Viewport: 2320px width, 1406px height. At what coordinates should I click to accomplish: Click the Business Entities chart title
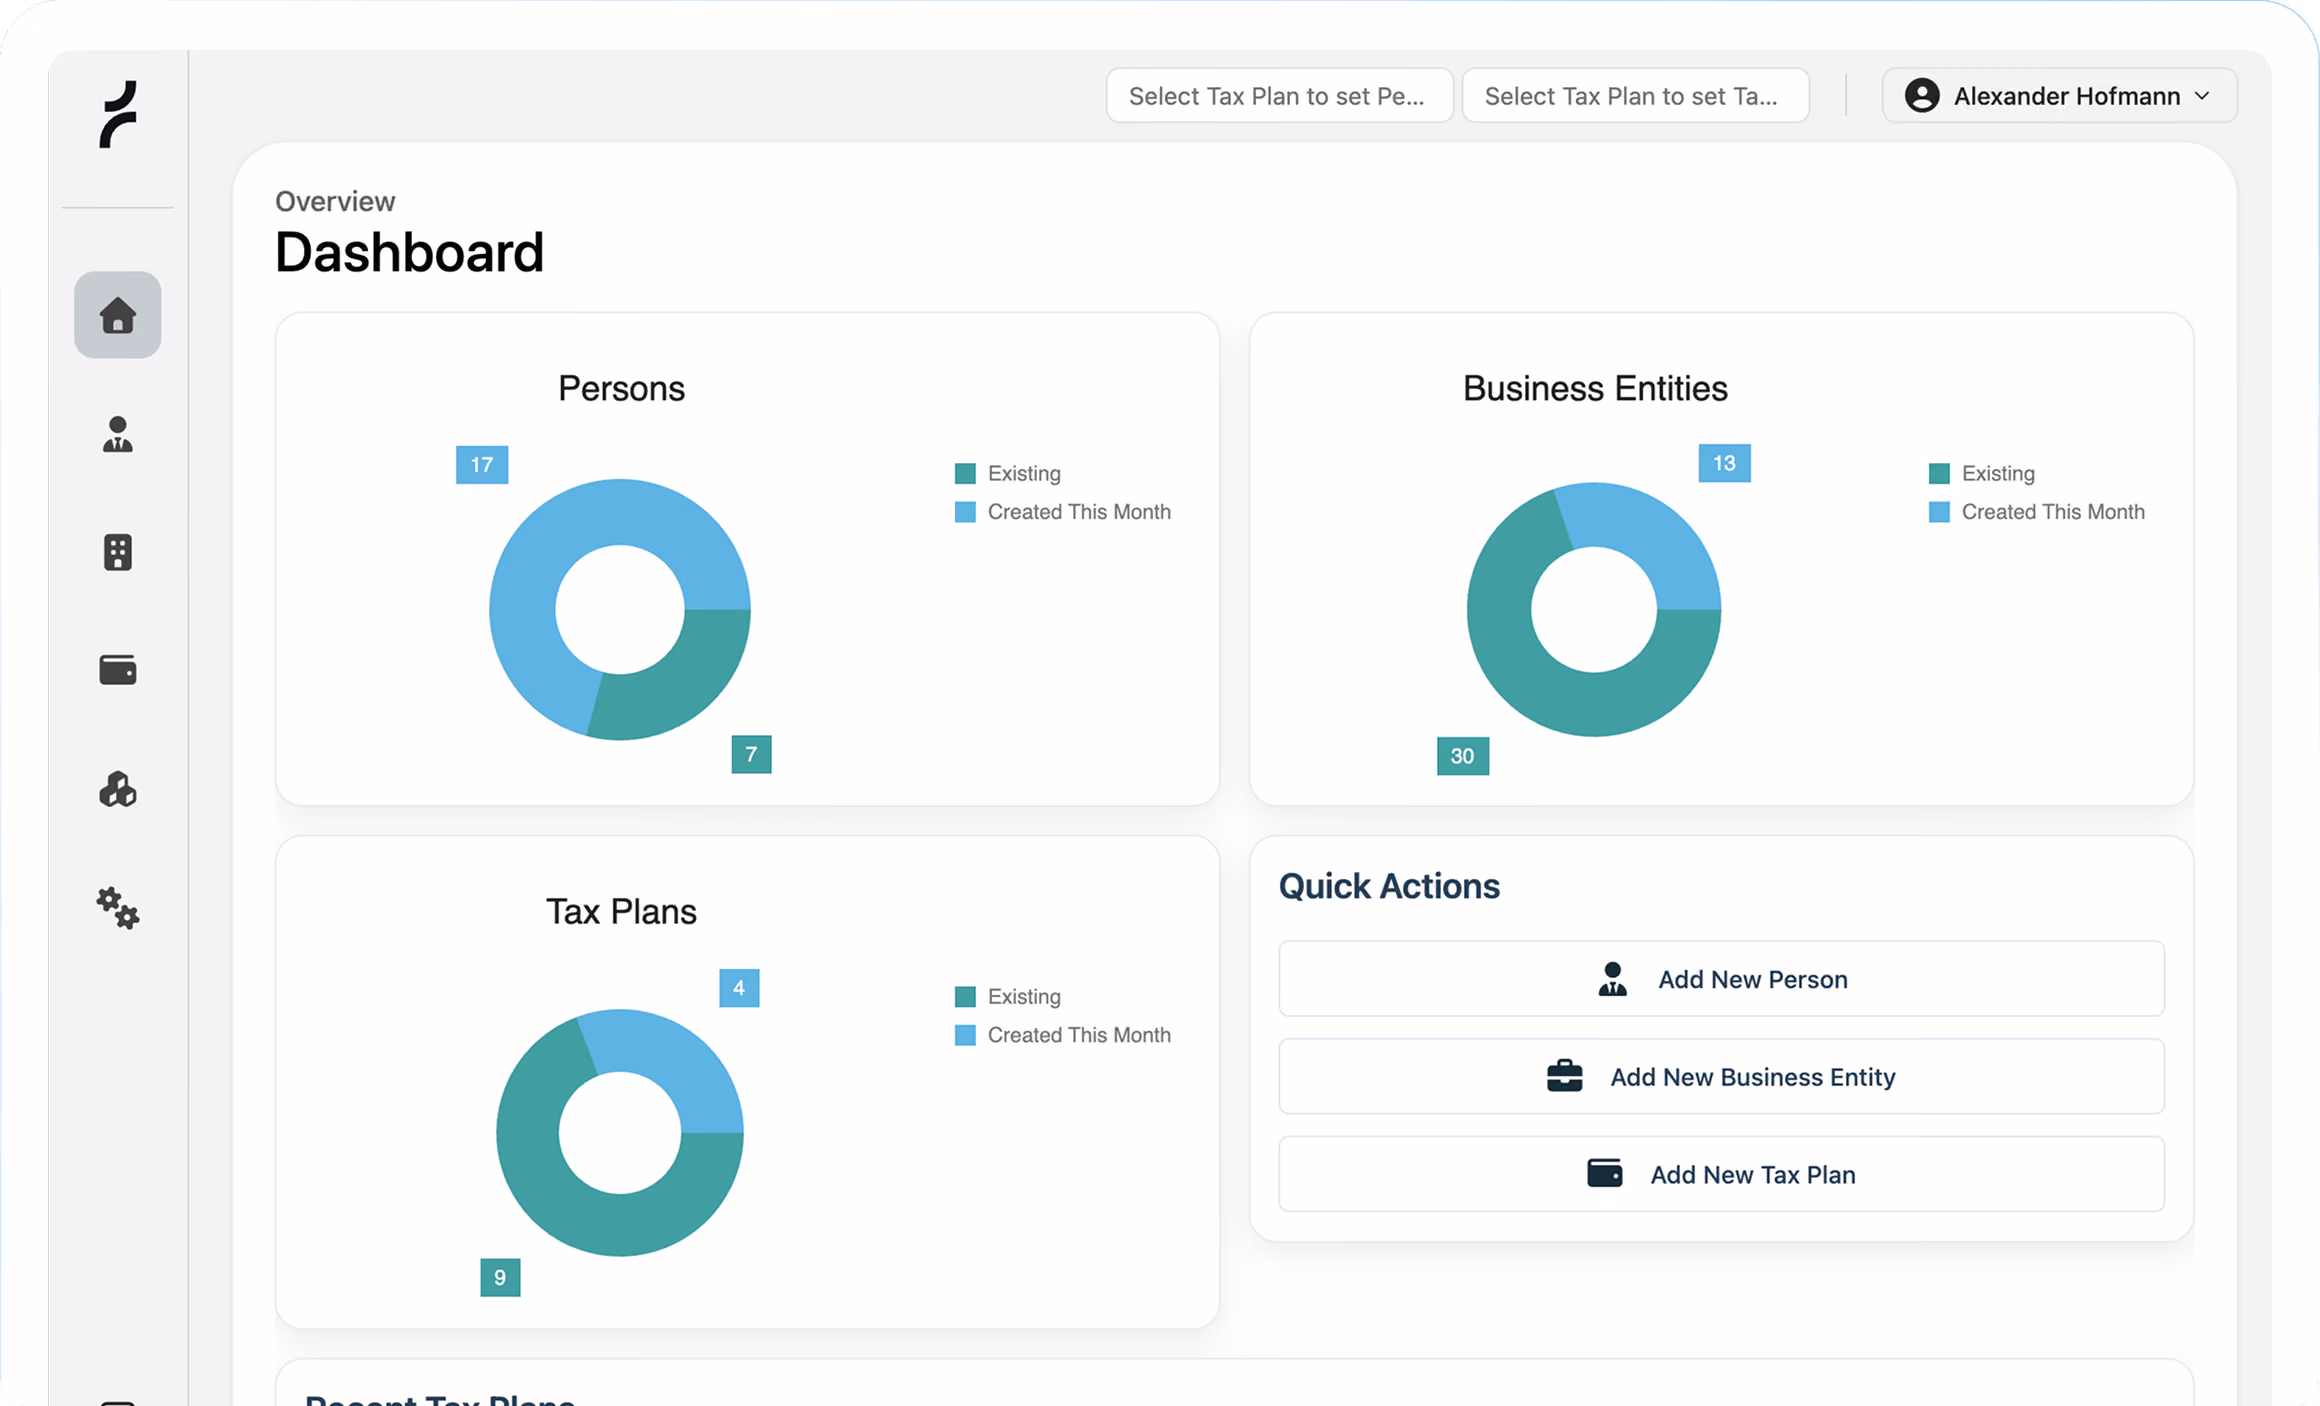[x=1595, y=388]
